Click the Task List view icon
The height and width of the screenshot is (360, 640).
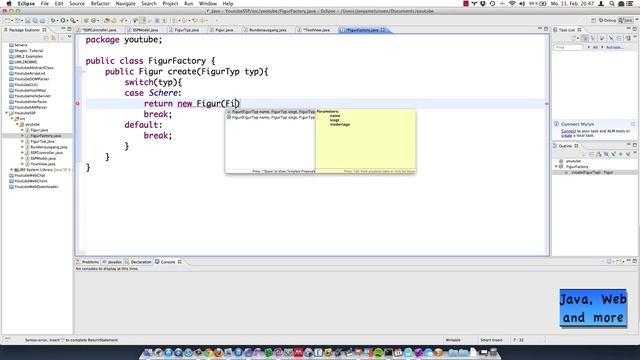[555, 30]
